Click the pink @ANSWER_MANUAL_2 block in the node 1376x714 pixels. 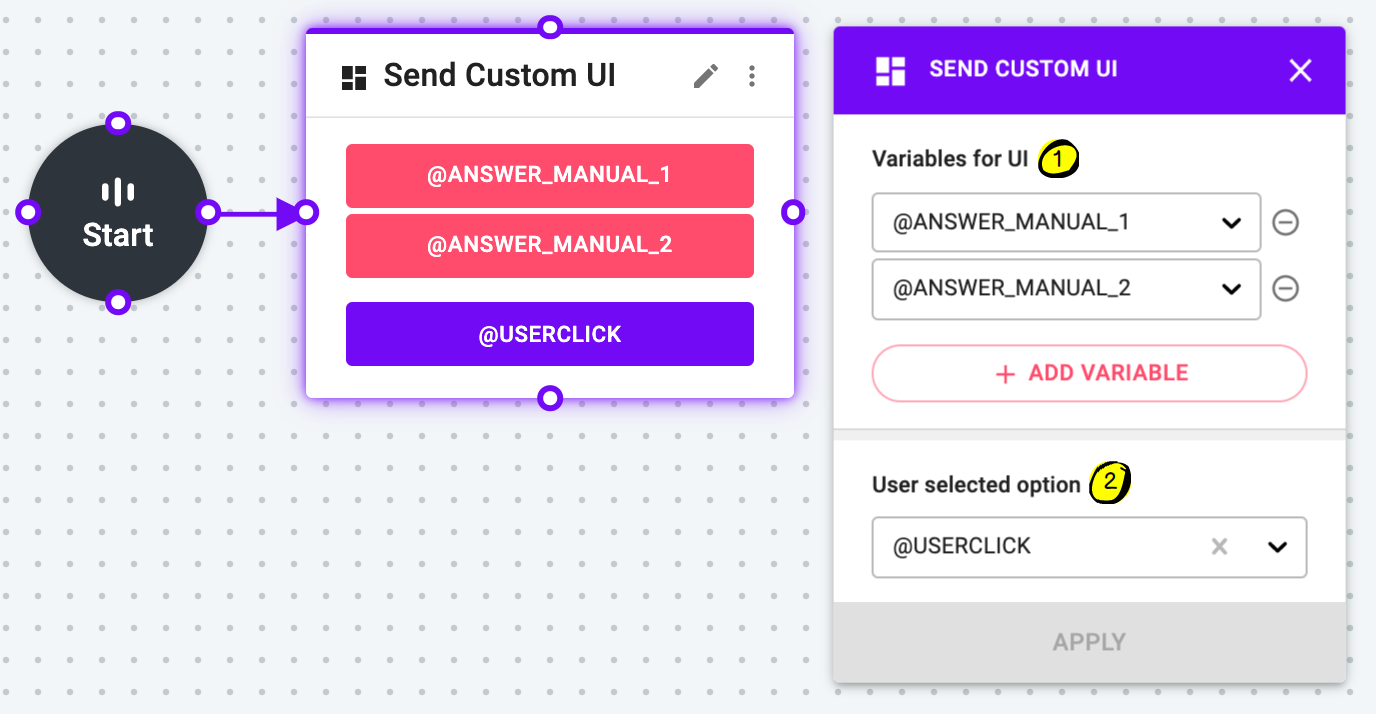[550, 245]
